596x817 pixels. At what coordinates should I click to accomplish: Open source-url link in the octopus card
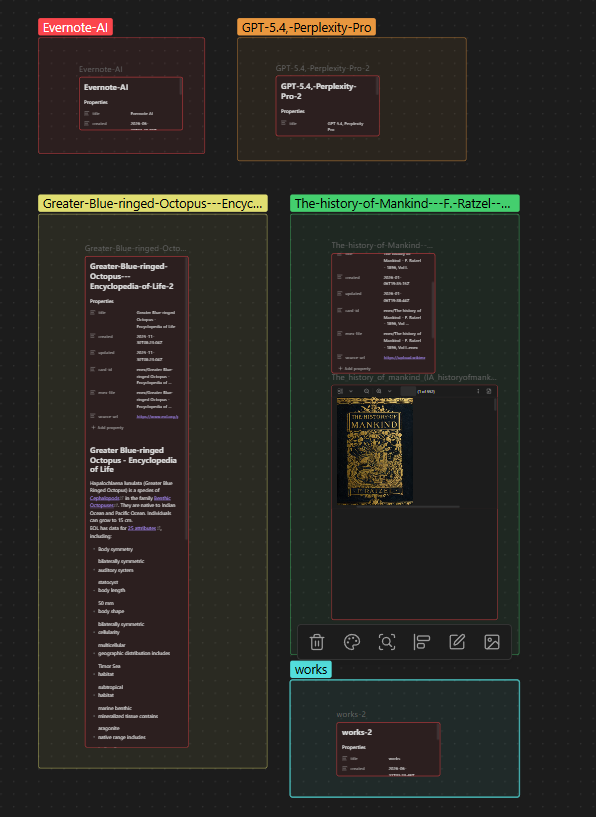click(157, 417)
